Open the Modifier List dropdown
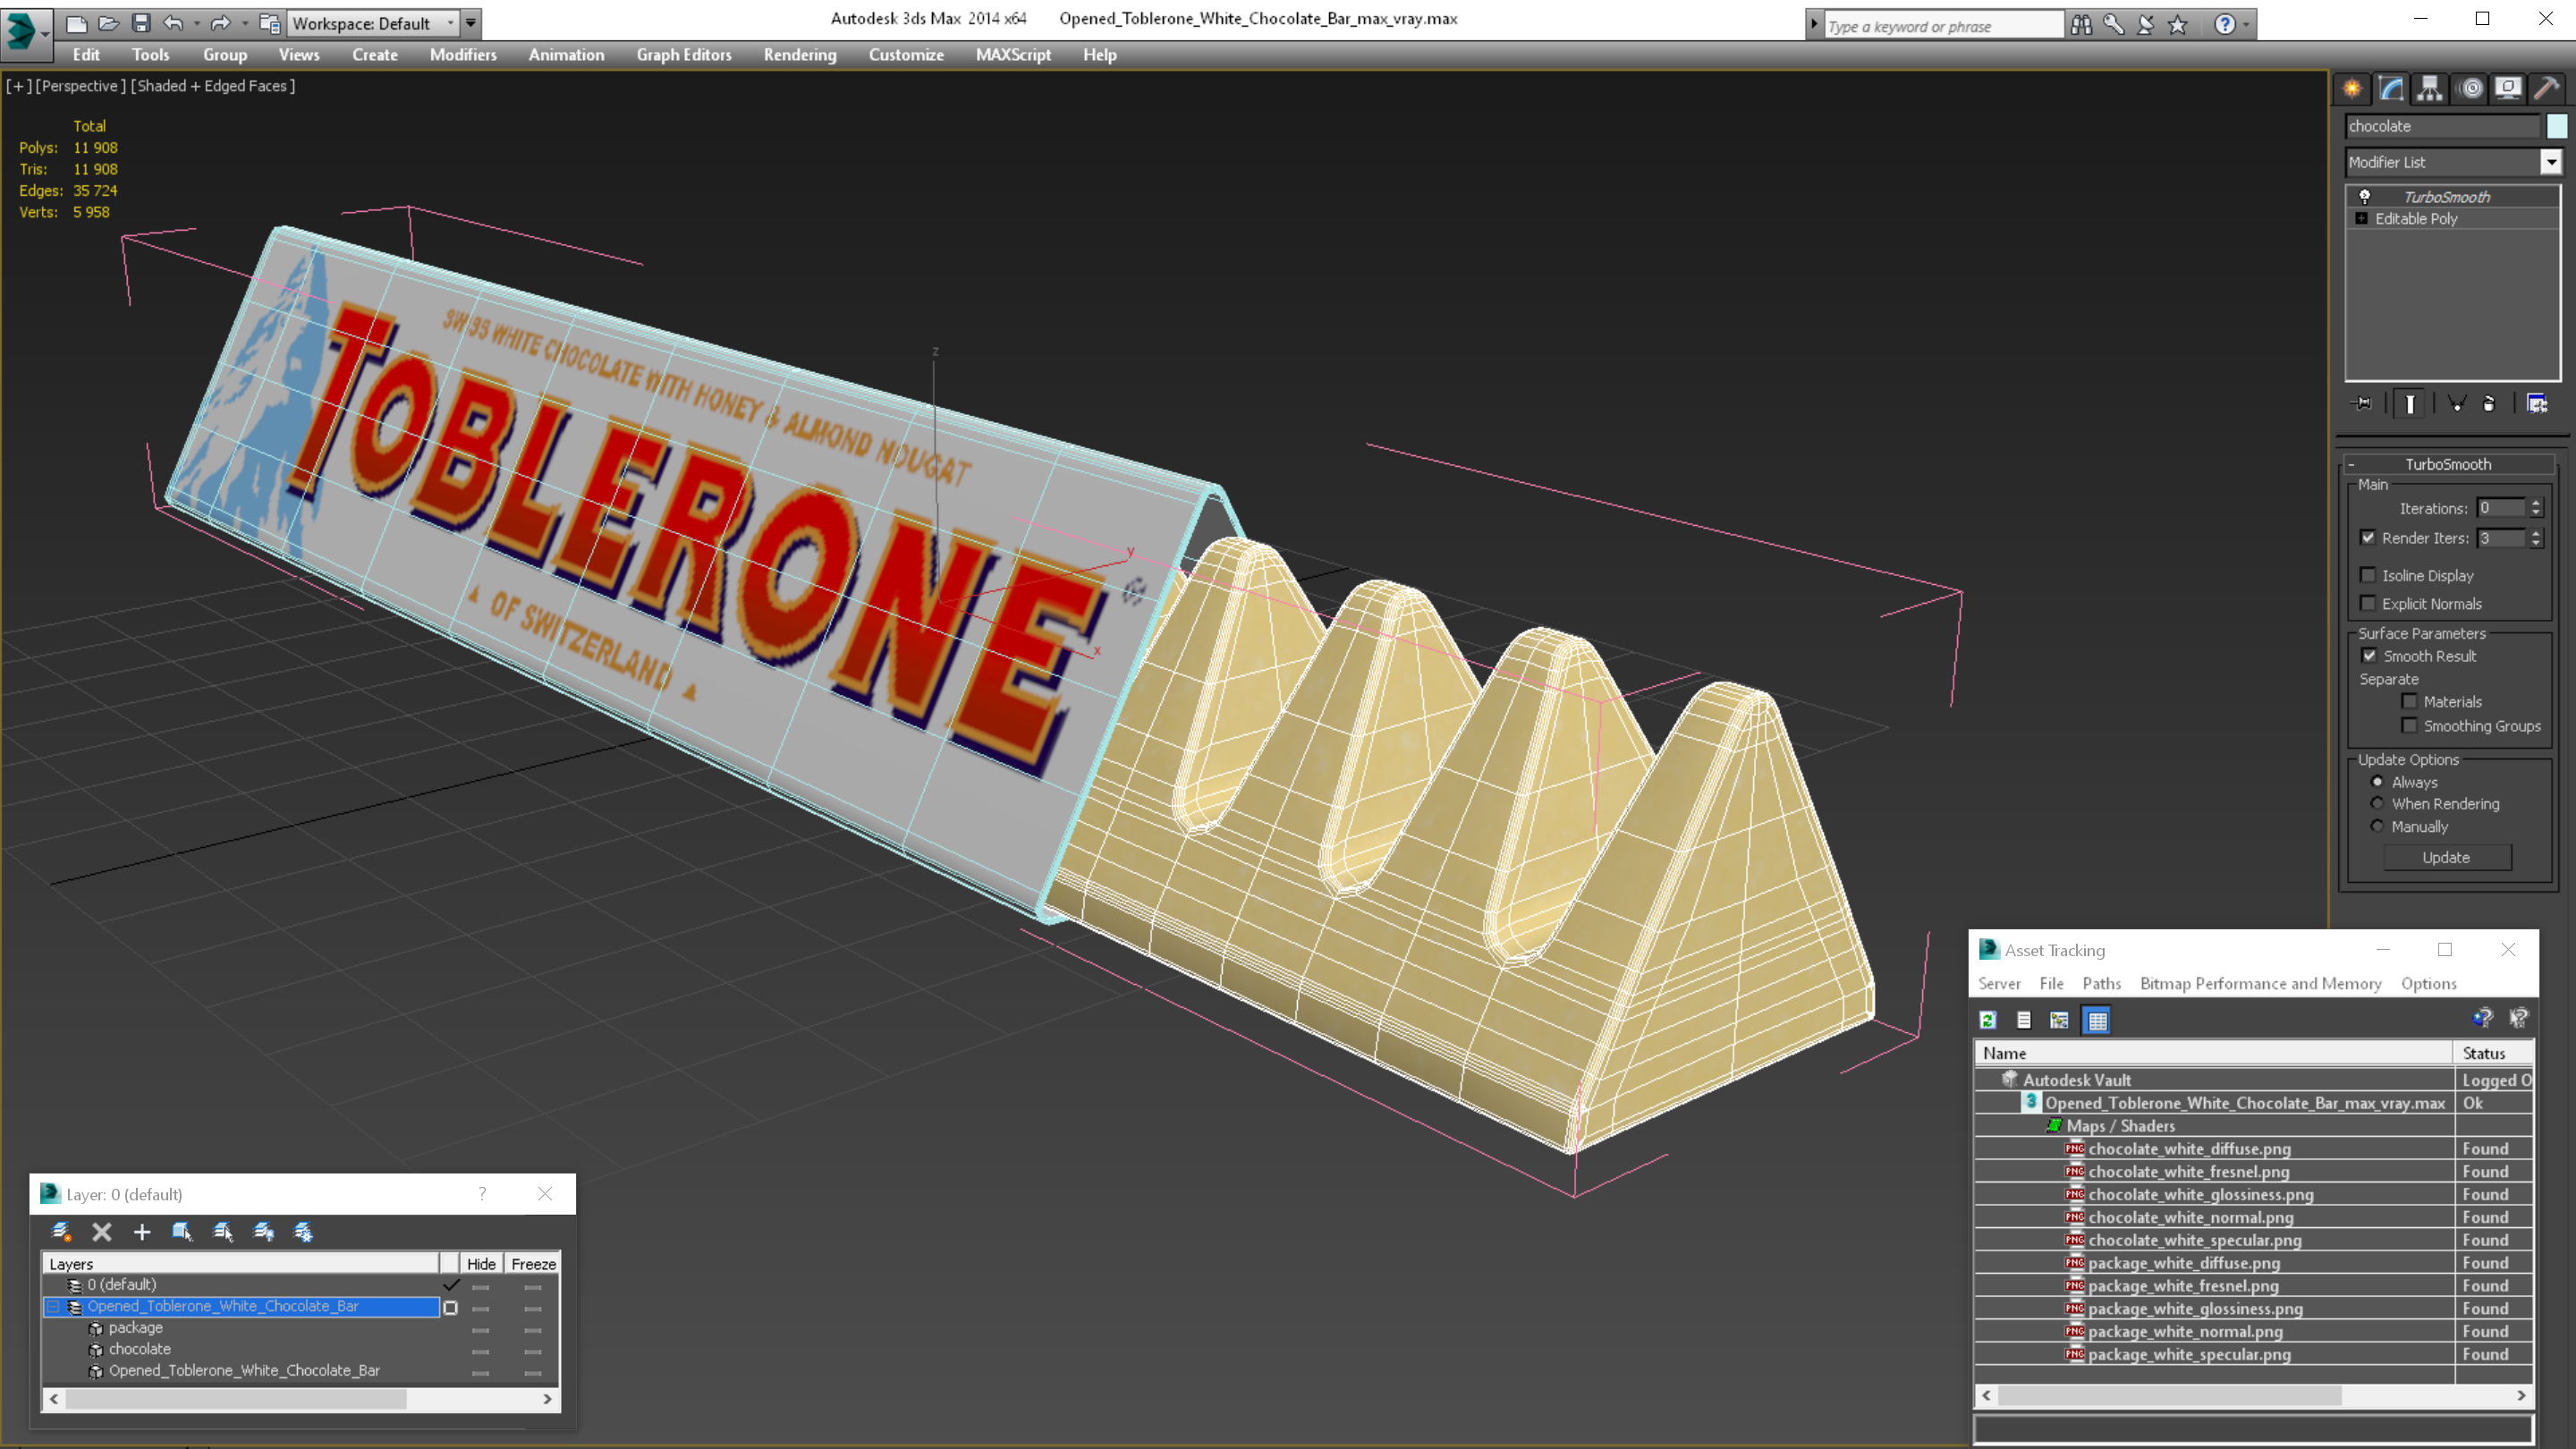2576x1449 pixels. (2551, 162)
